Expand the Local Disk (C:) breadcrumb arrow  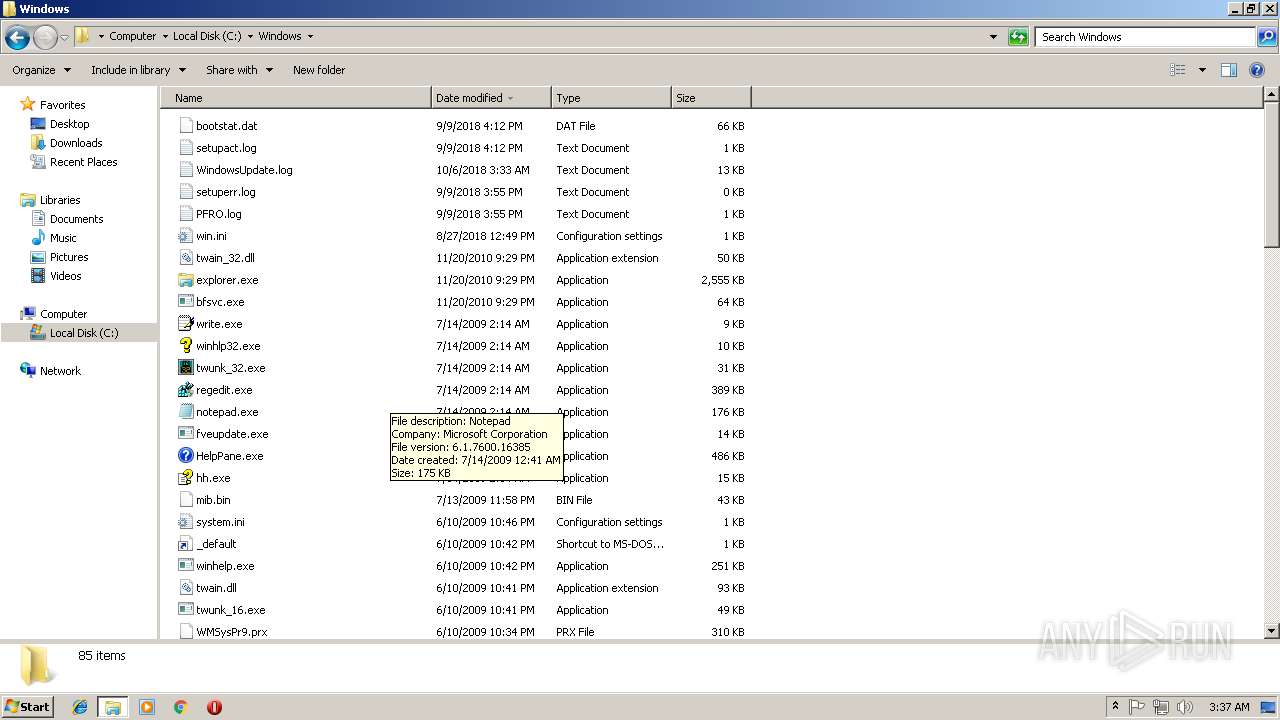click(250, 36)
